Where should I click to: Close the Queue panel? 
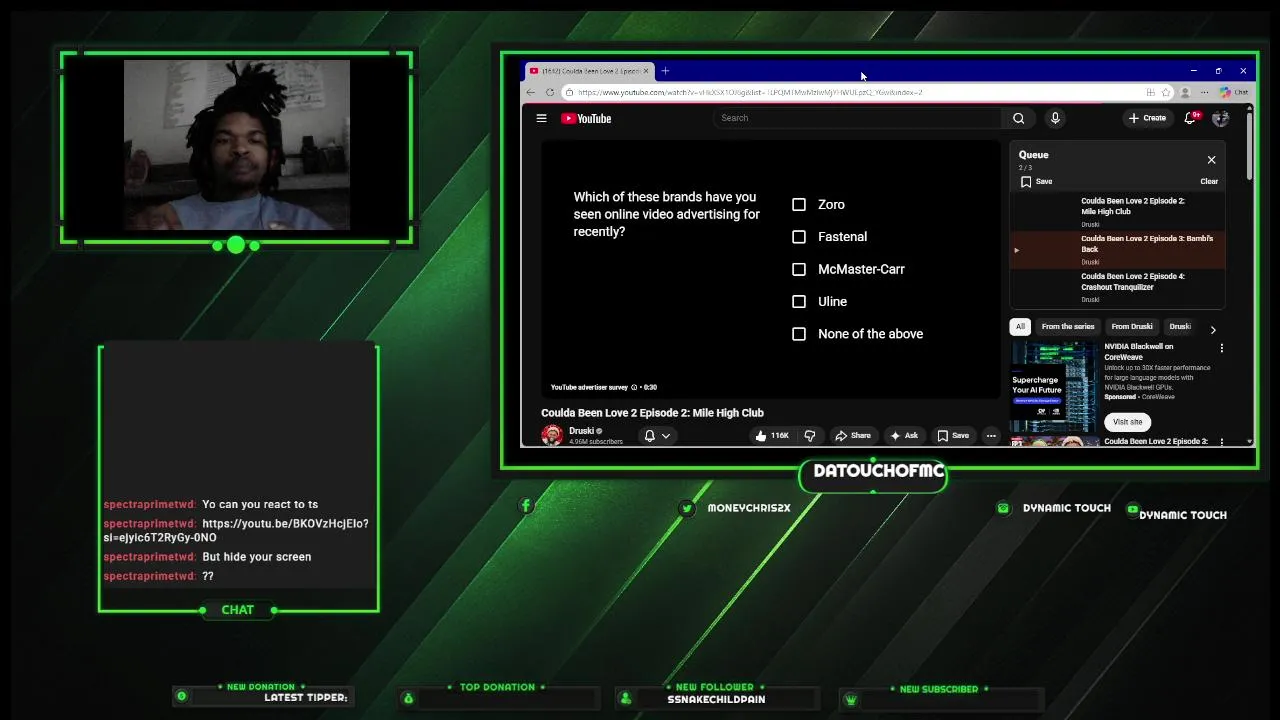[x=1211, y=160]
